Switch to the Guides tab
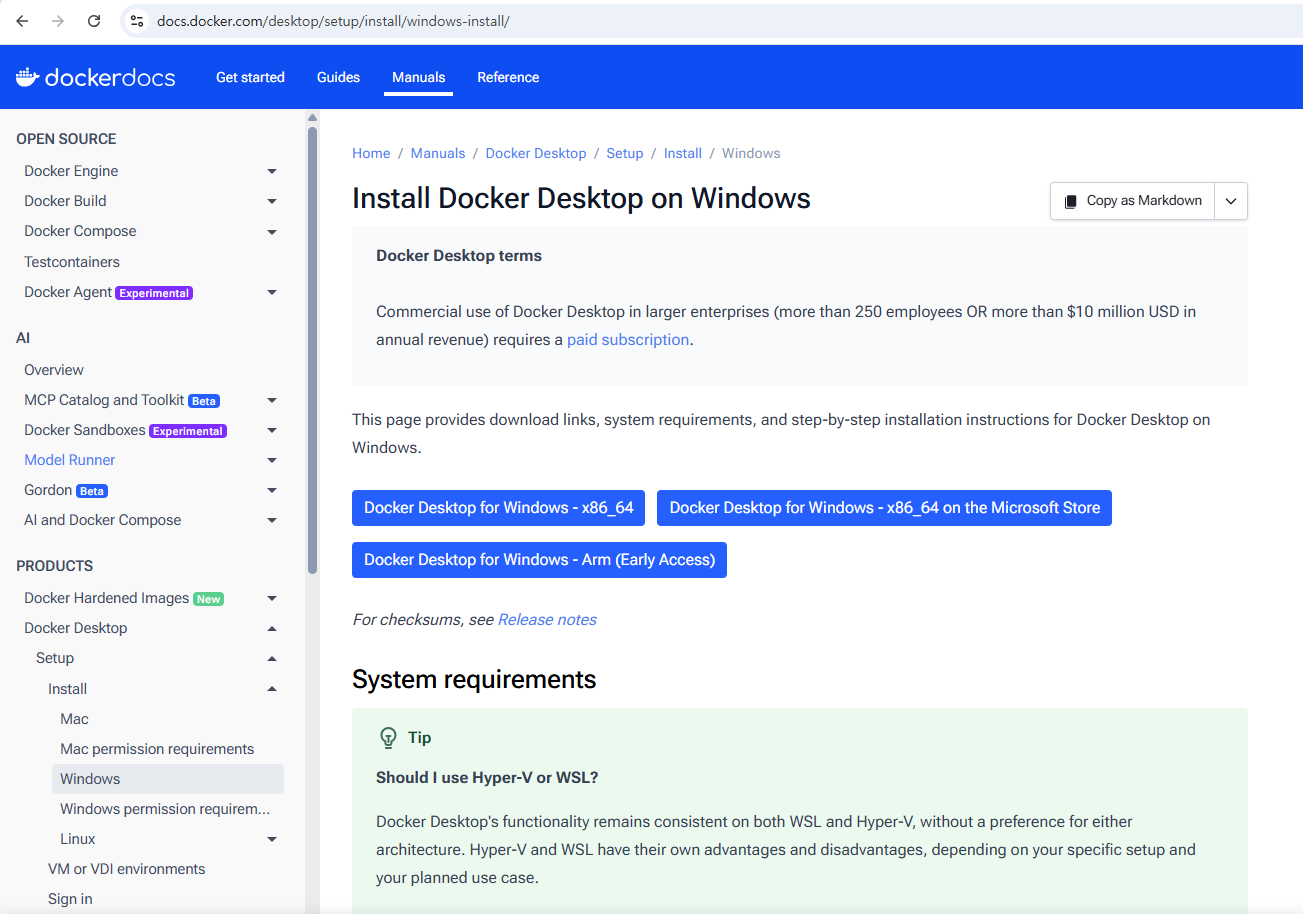 click(338, 77)
